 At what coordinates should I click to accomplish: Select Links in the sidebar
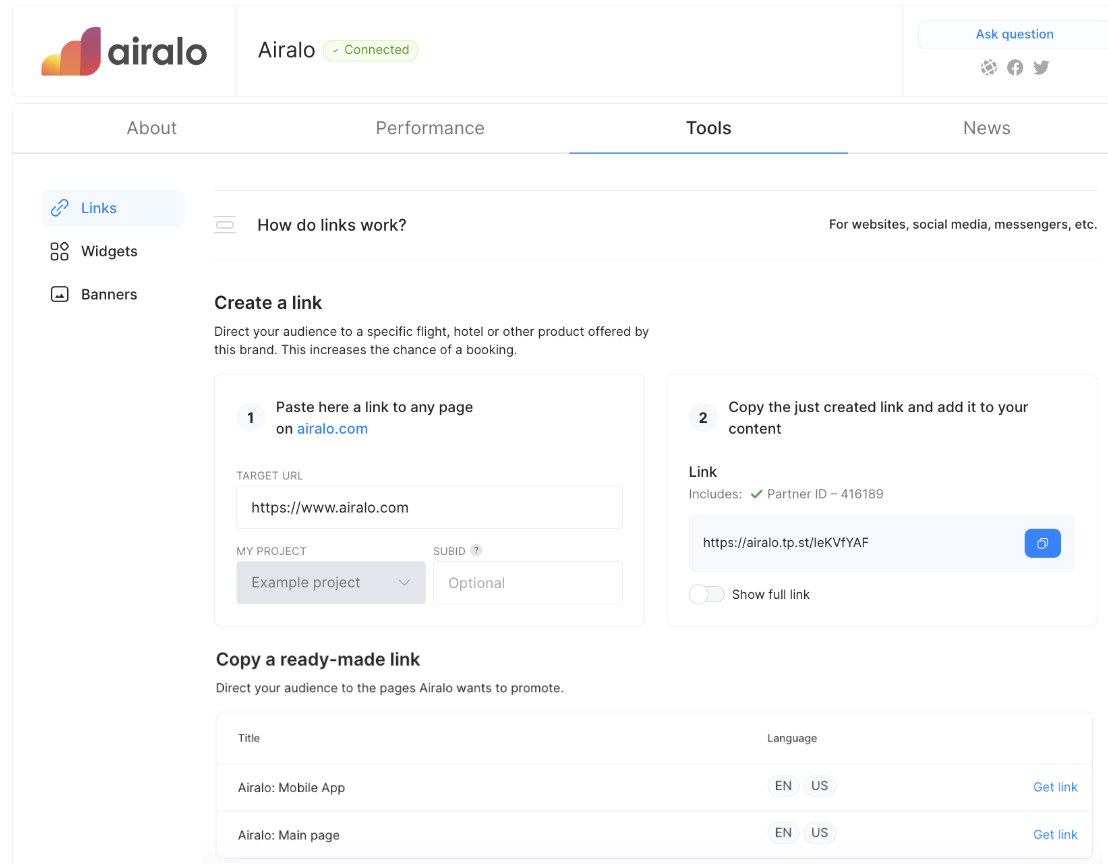click(113, 208)
